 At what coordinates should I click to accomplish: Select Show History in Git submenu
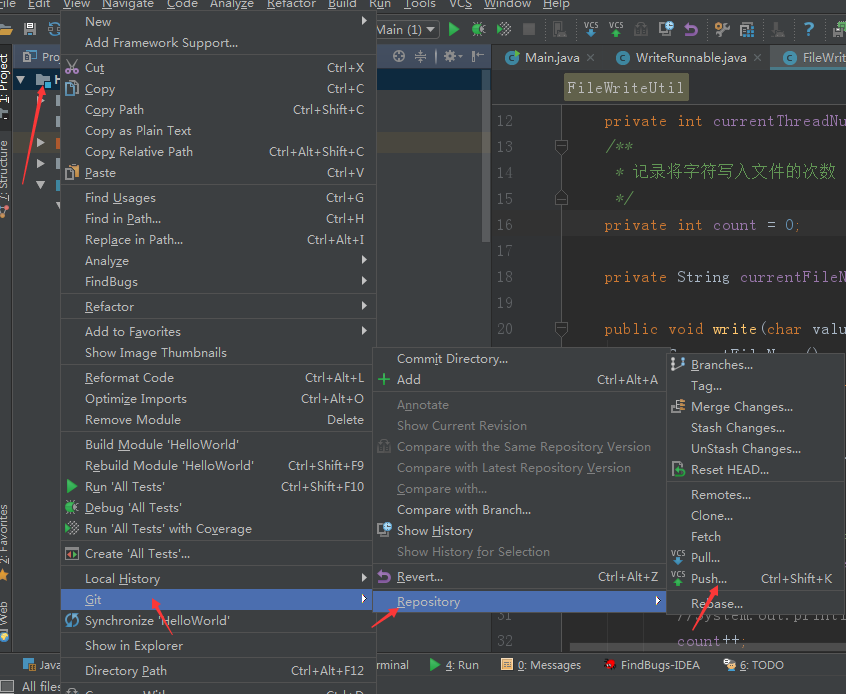[x=520, y=530]
